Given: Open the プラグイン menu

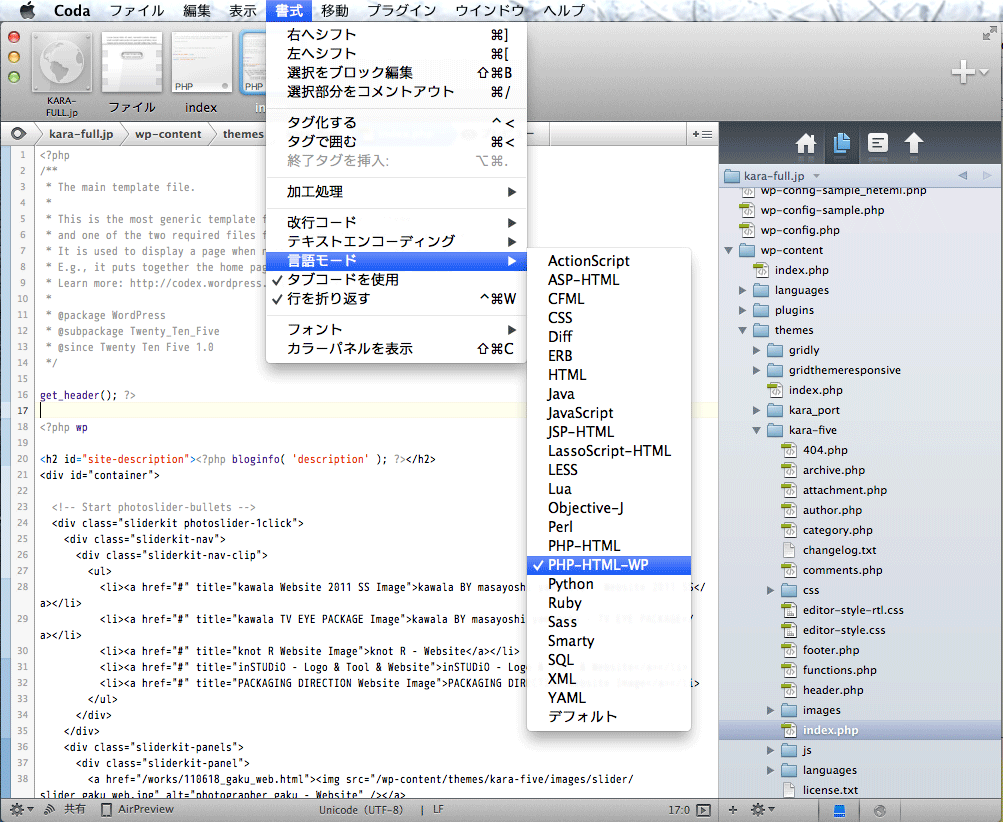Looking at the screenshot, I should [402, 10].
